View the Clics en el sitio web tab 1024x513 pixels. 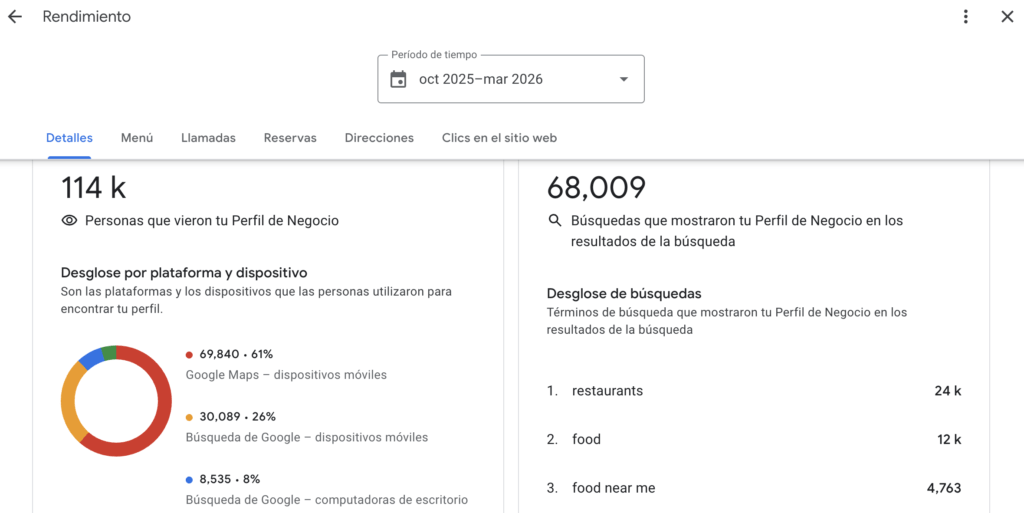point(499,138)
